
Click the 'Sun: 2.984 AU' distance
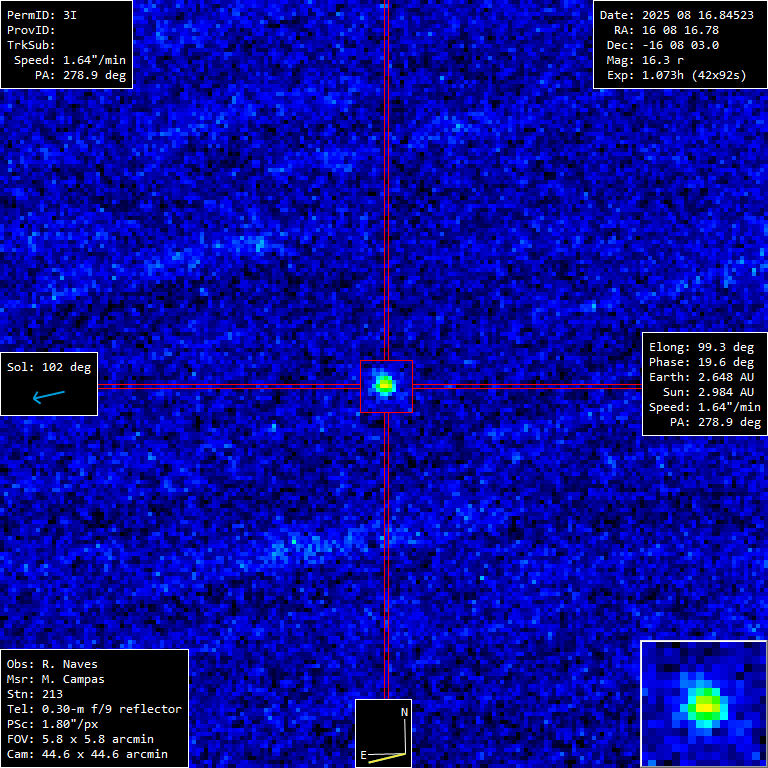708,392
